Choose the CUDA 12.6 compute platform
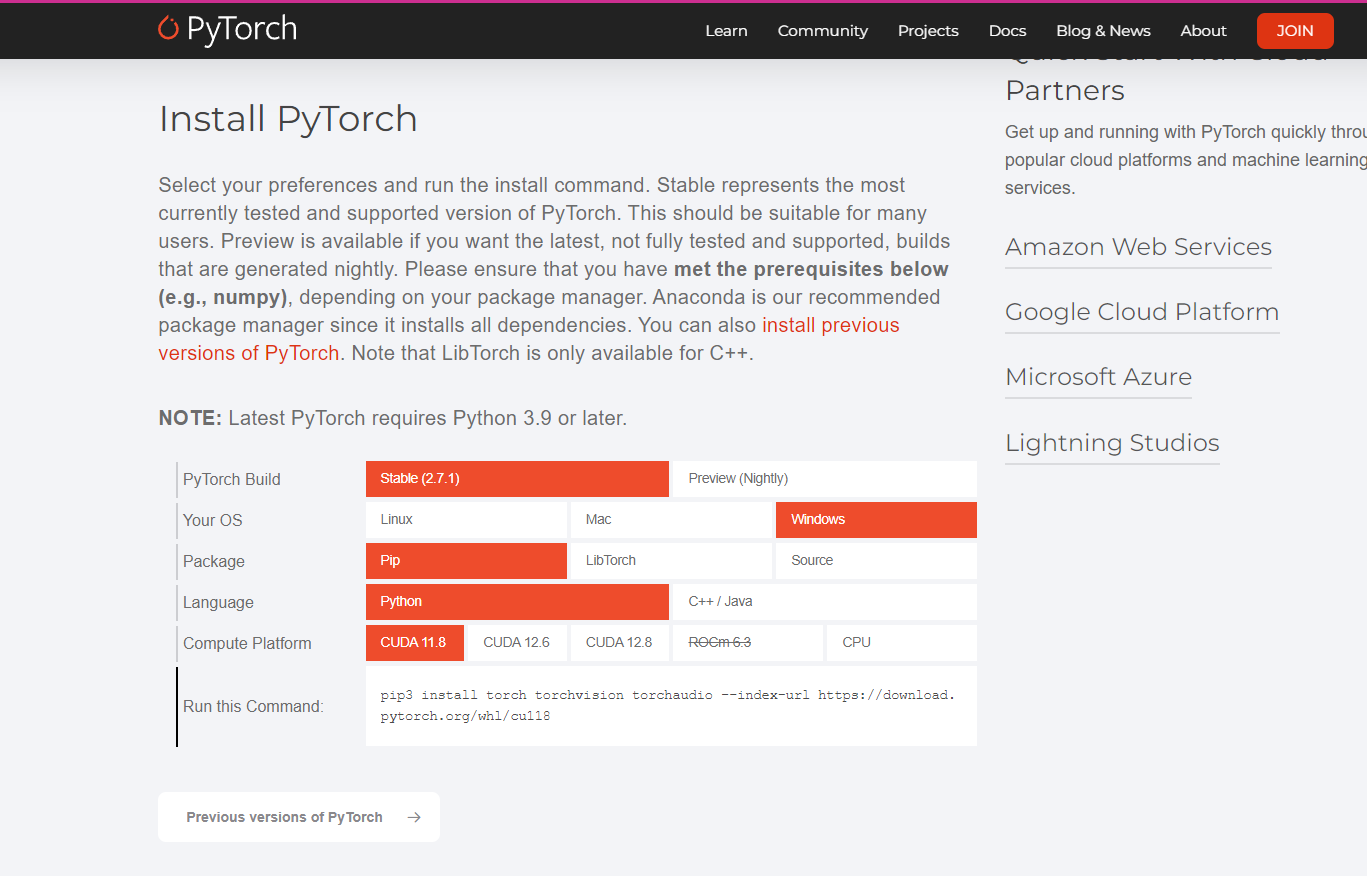This screenshot has width=1367, height=876. point(517,643)
